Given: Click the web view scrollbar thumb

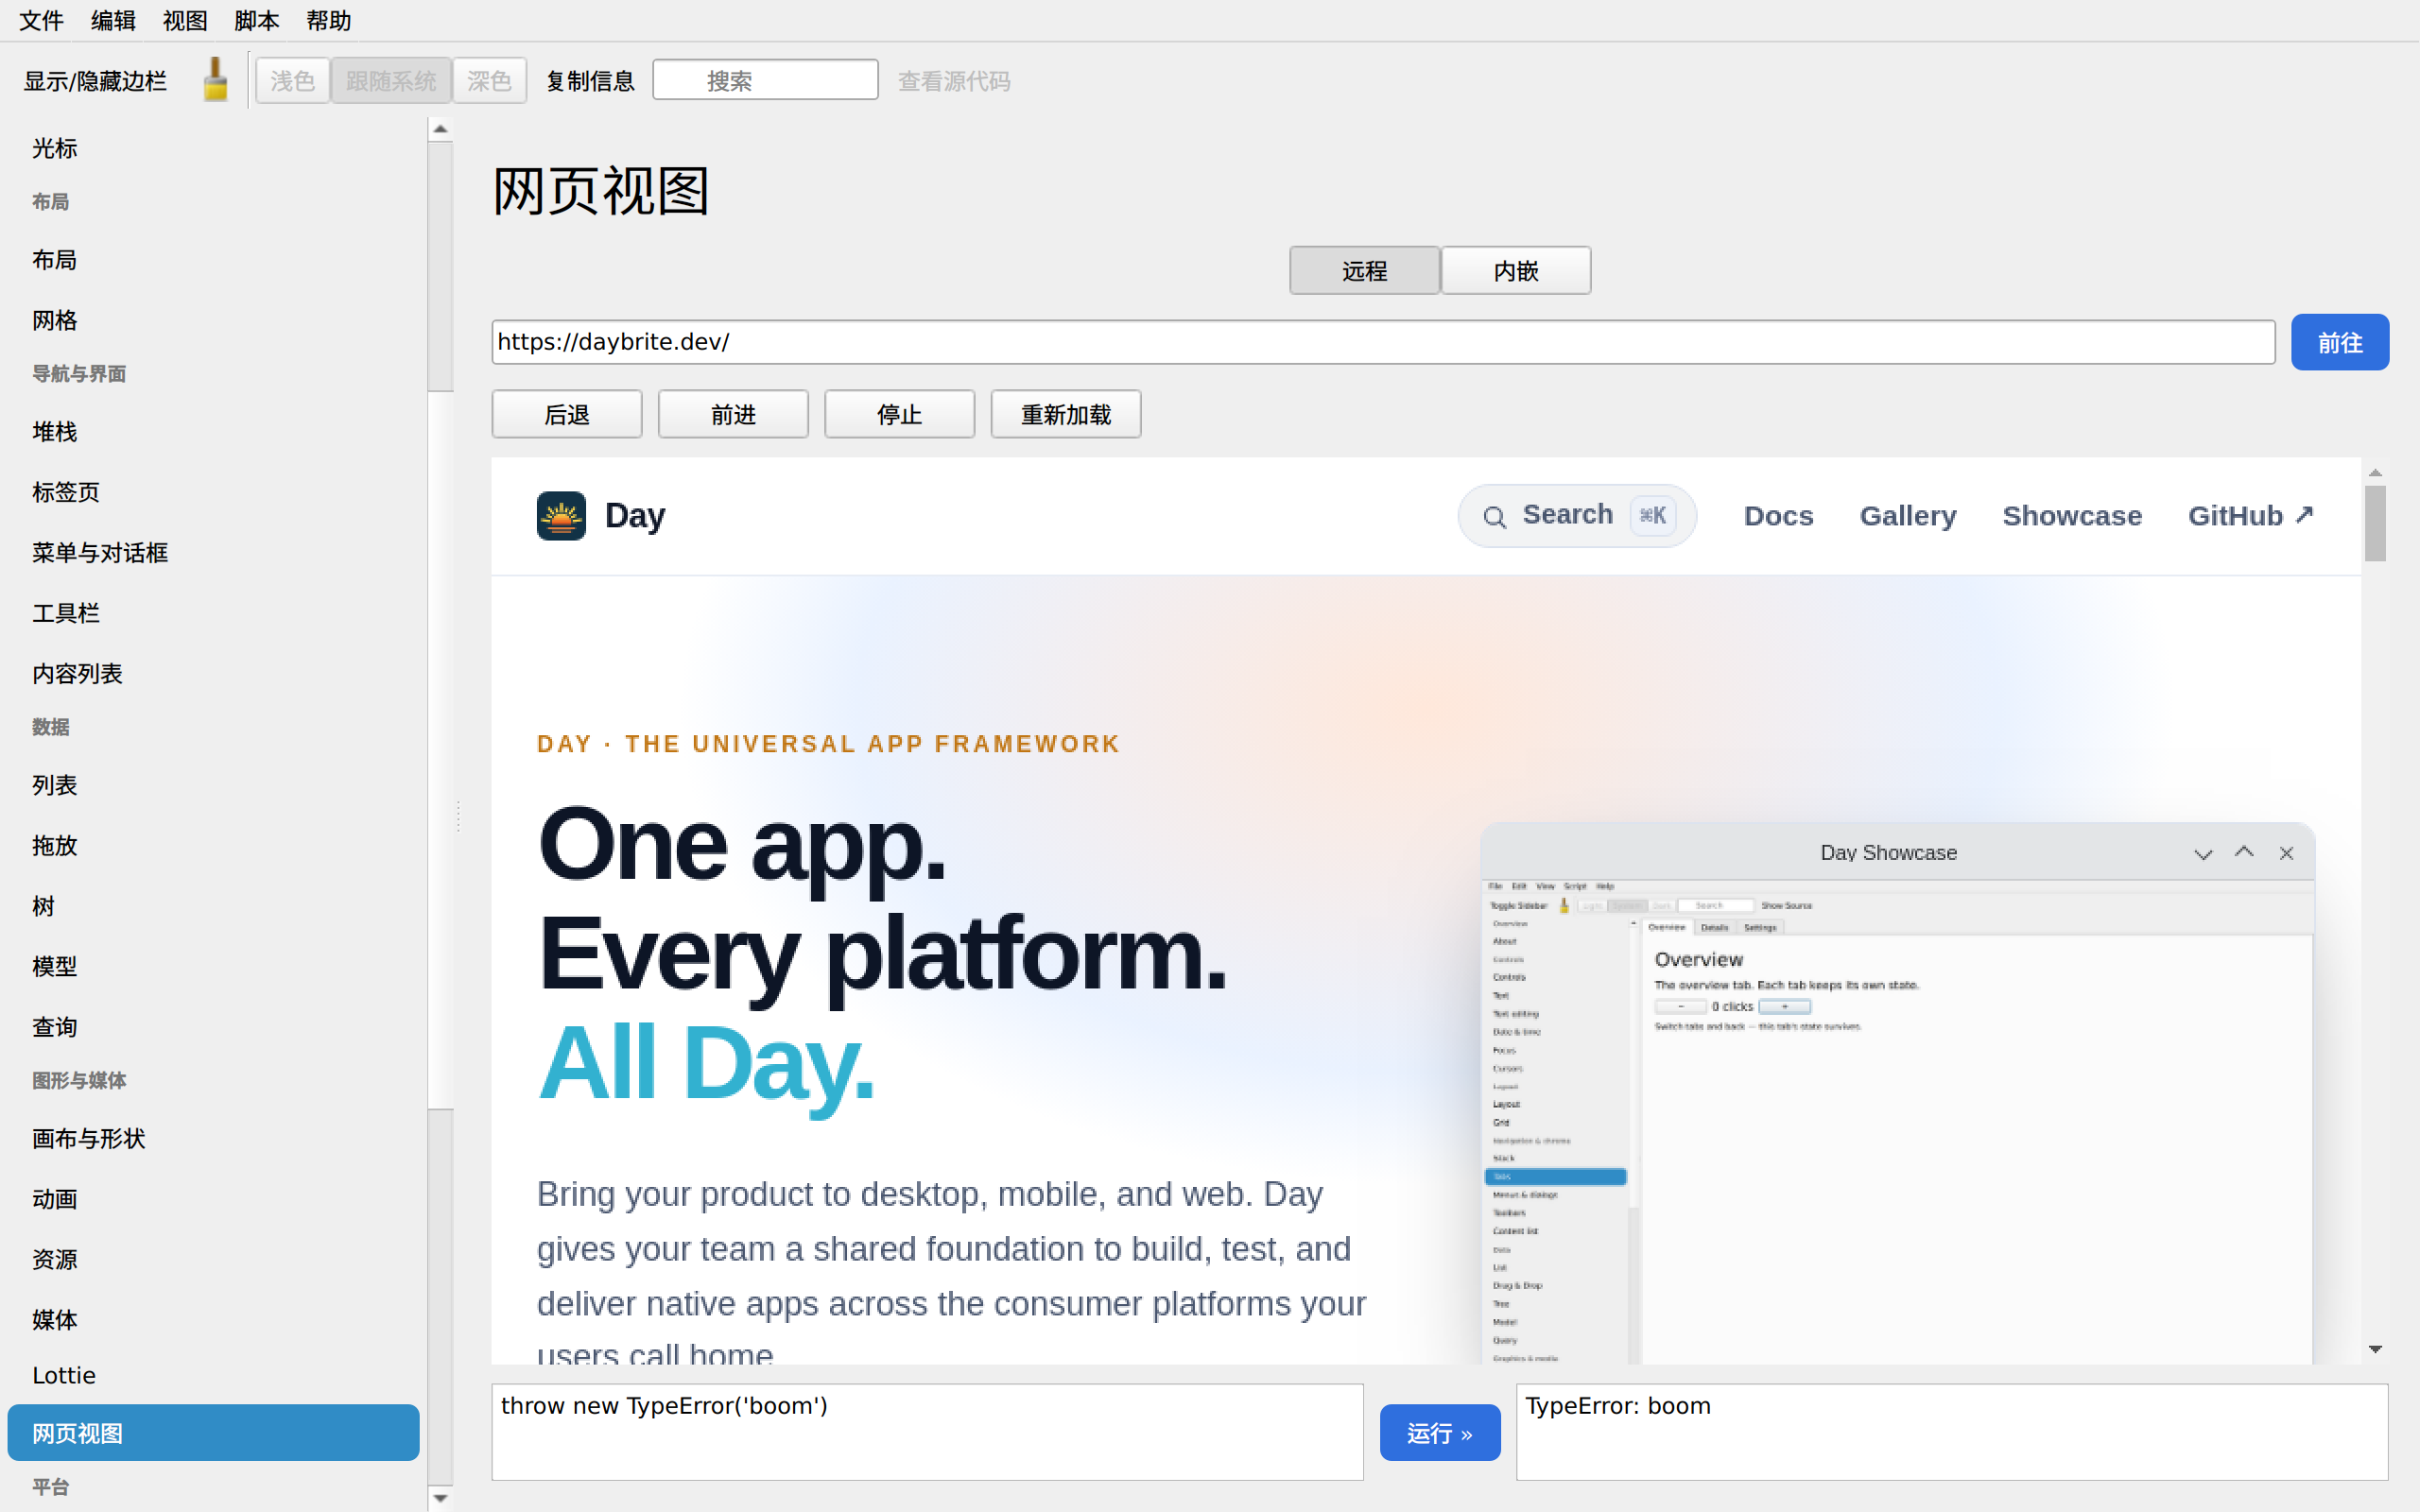Looking at the screenshot, I should (x=2375, y=523).
